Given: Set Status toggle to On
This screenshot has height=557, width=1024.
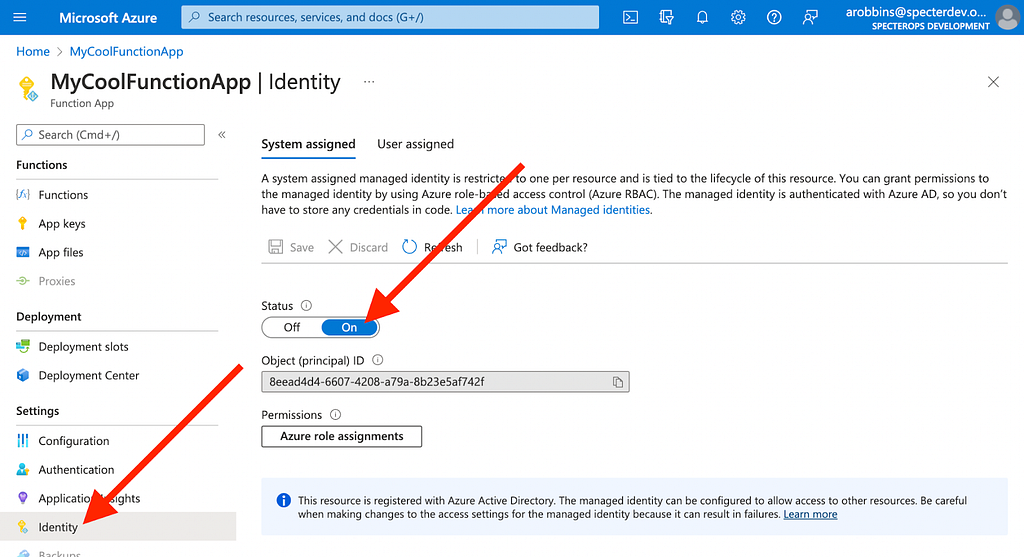Looking at the screenshot, I should pyautogui.click(x=349, y=327).
